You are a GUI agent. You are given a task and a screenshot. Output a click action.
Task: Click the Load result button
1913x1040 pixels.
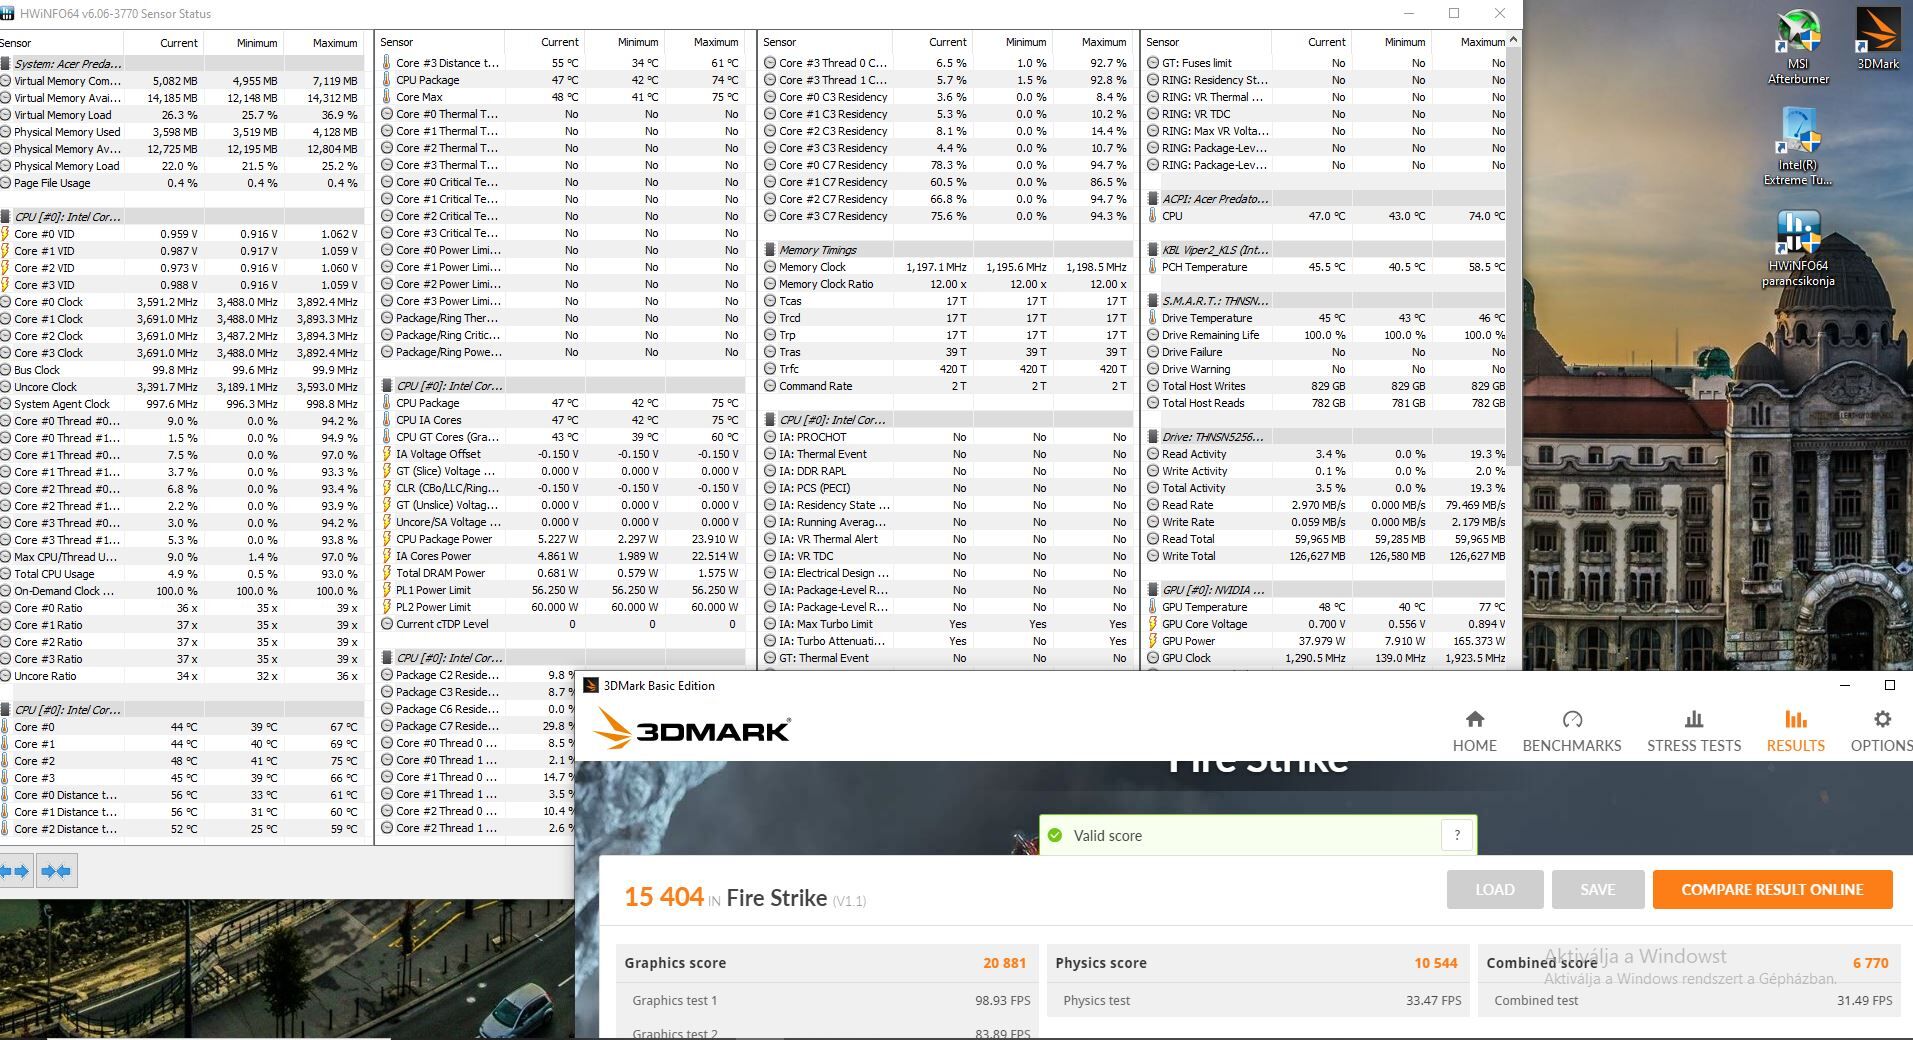pyautogui.click(x=1495, y=889)
